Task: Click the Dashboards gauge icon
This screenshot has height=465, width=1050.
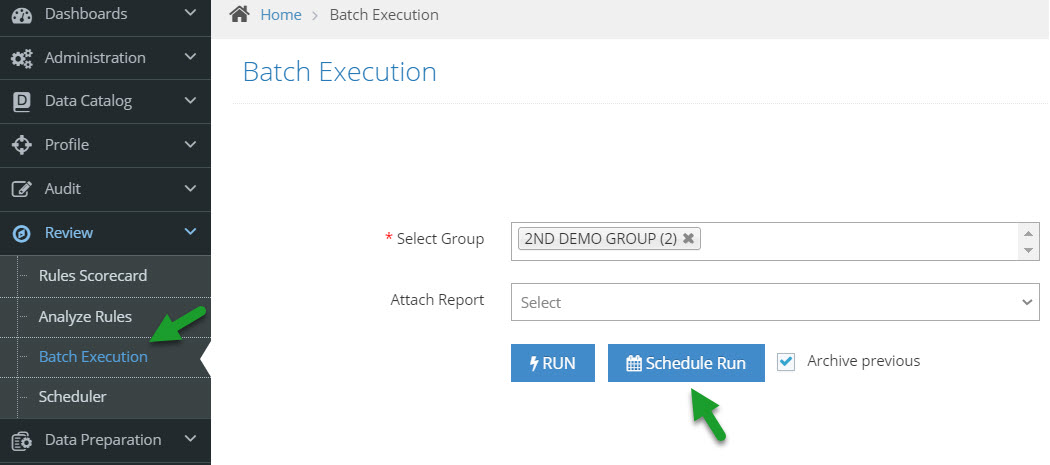Action: tap(22, 15)
